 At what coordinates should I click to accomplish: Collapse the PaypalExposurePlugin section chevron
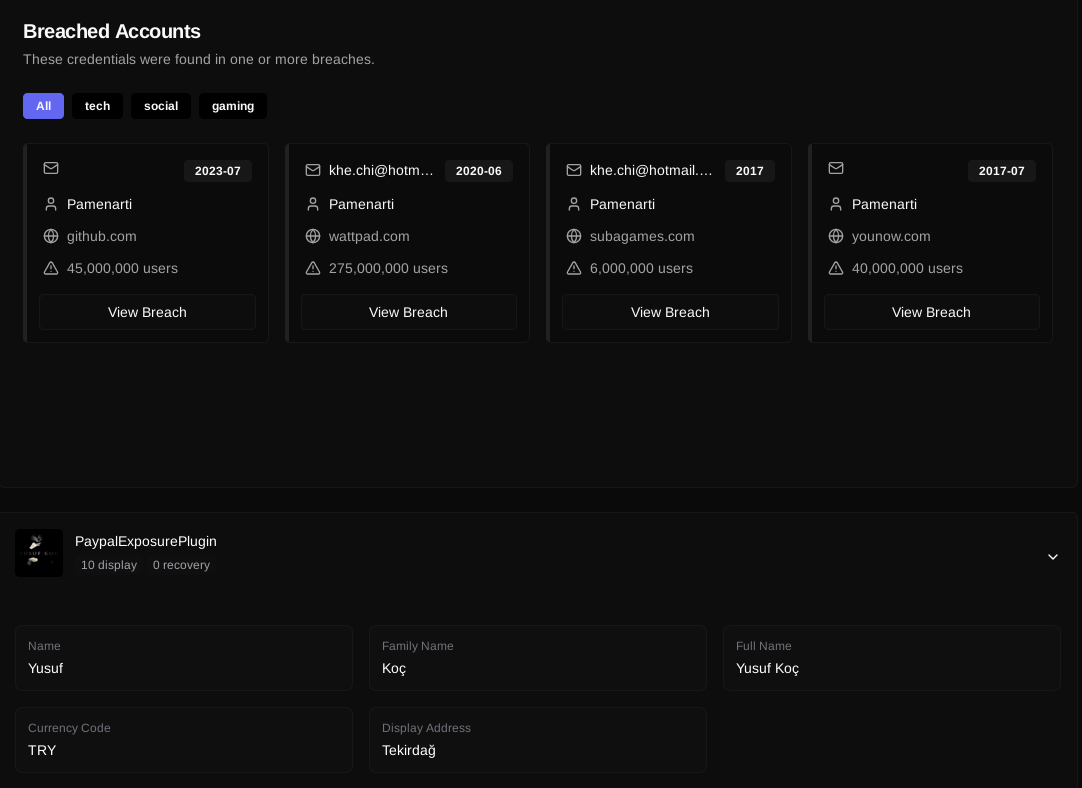pos(1052,557)
